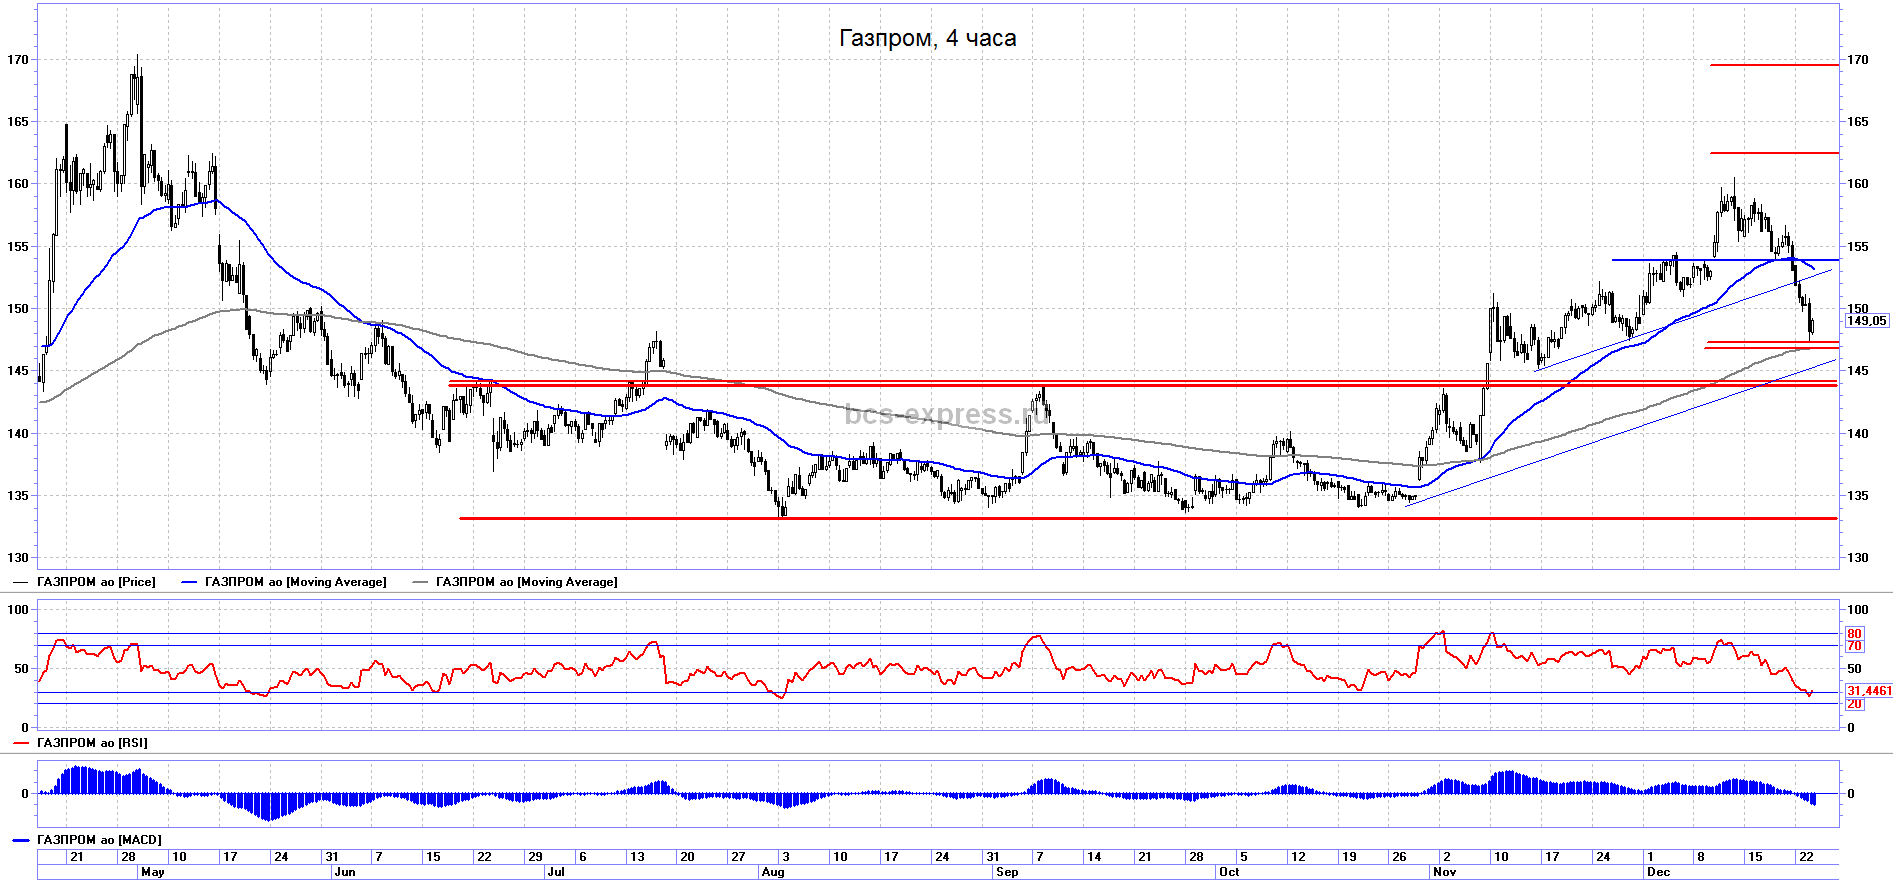Click the date label "29" in June

coord(536,857)
